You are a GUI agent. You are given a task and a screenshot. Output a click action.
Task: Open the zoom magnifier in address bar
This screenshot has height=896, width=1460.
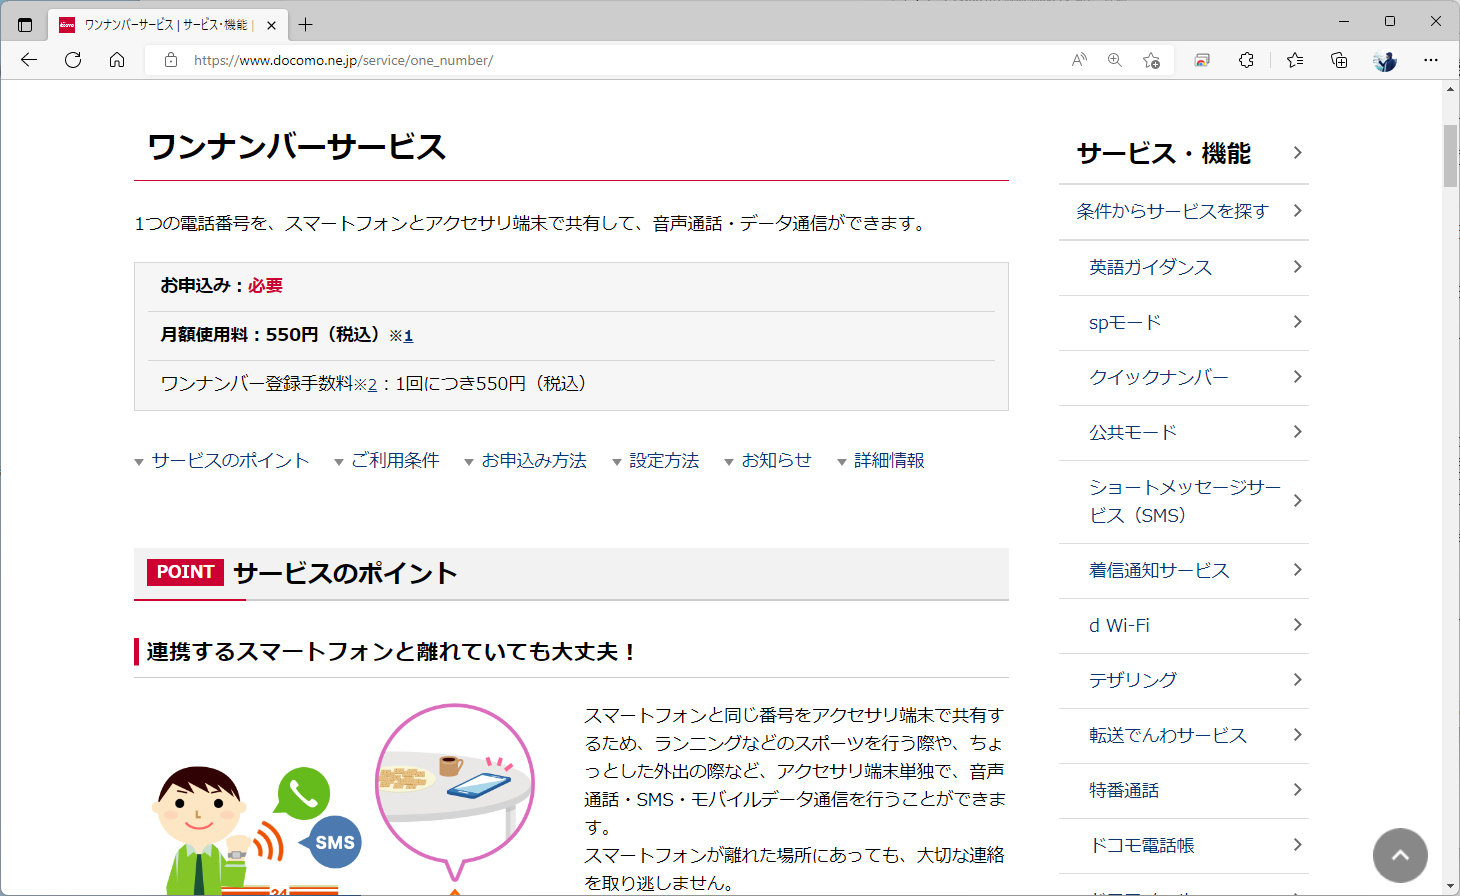tap(1115, 60)
